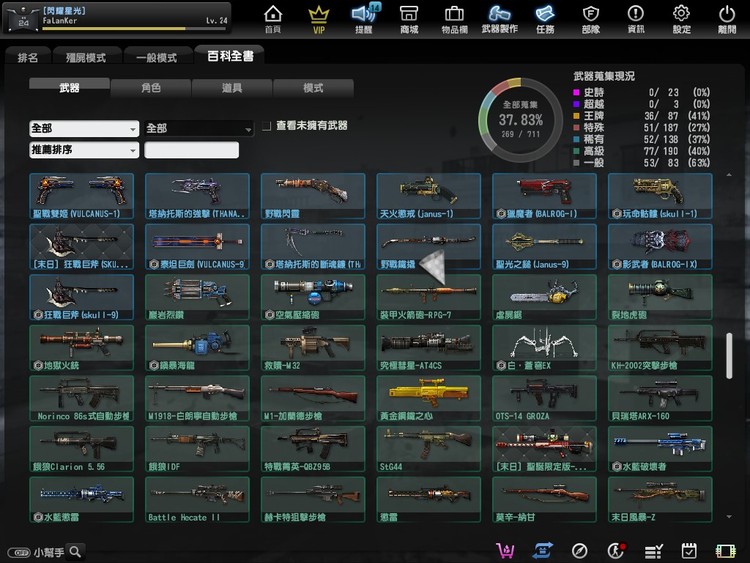Open the 商城 shop icon
The height and width of the screenshot is (563, 750).
(409, 19)
